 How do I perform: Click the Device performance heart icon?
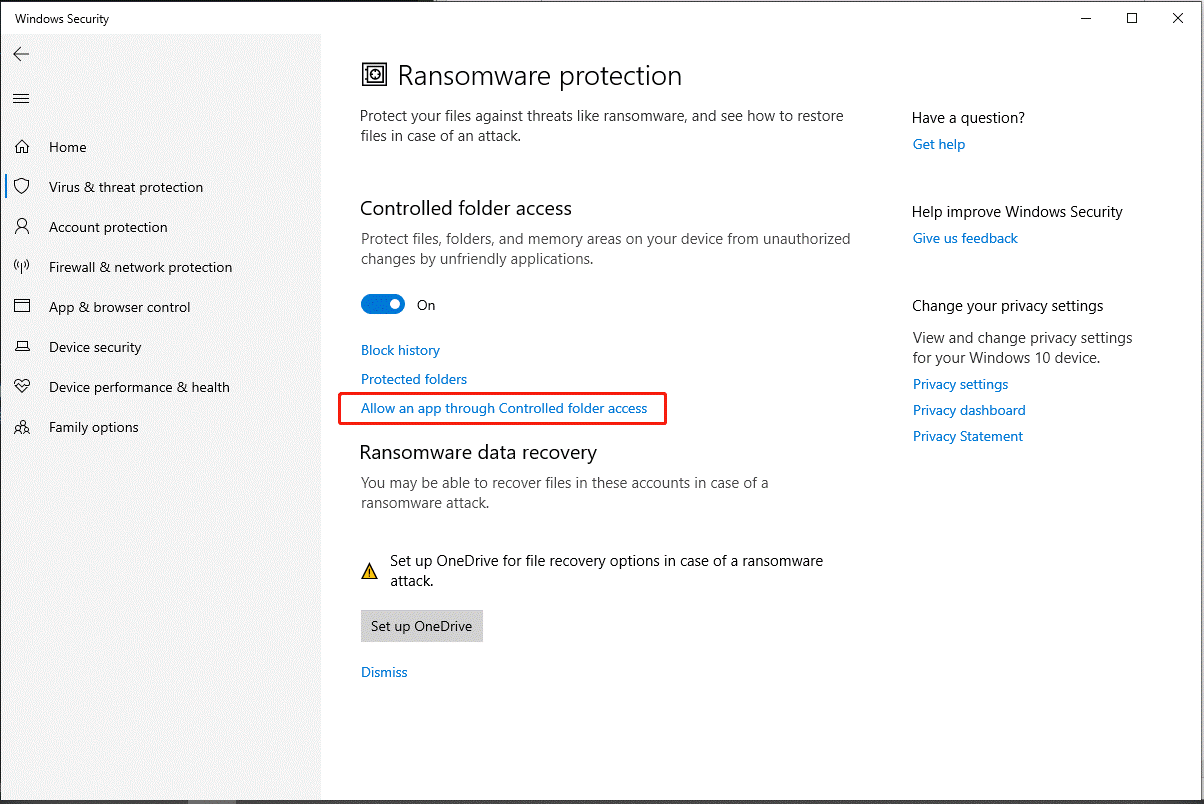pyautogui.click(x=22, y=387)
